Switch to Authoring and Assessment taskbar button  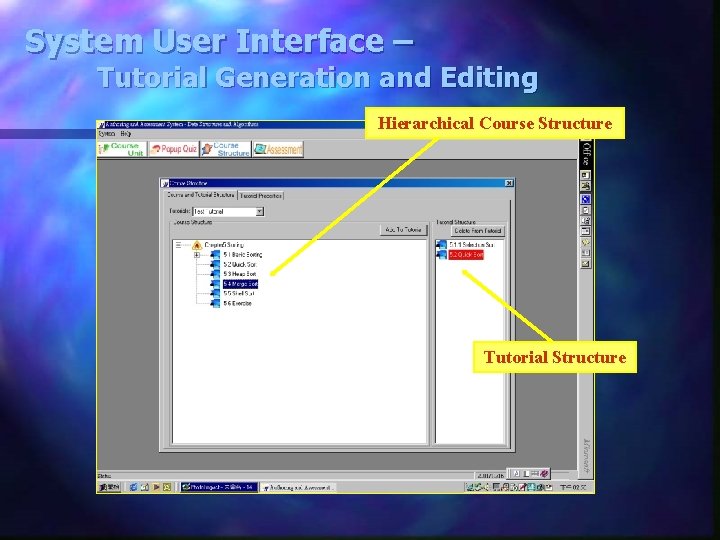coord(298,488)
